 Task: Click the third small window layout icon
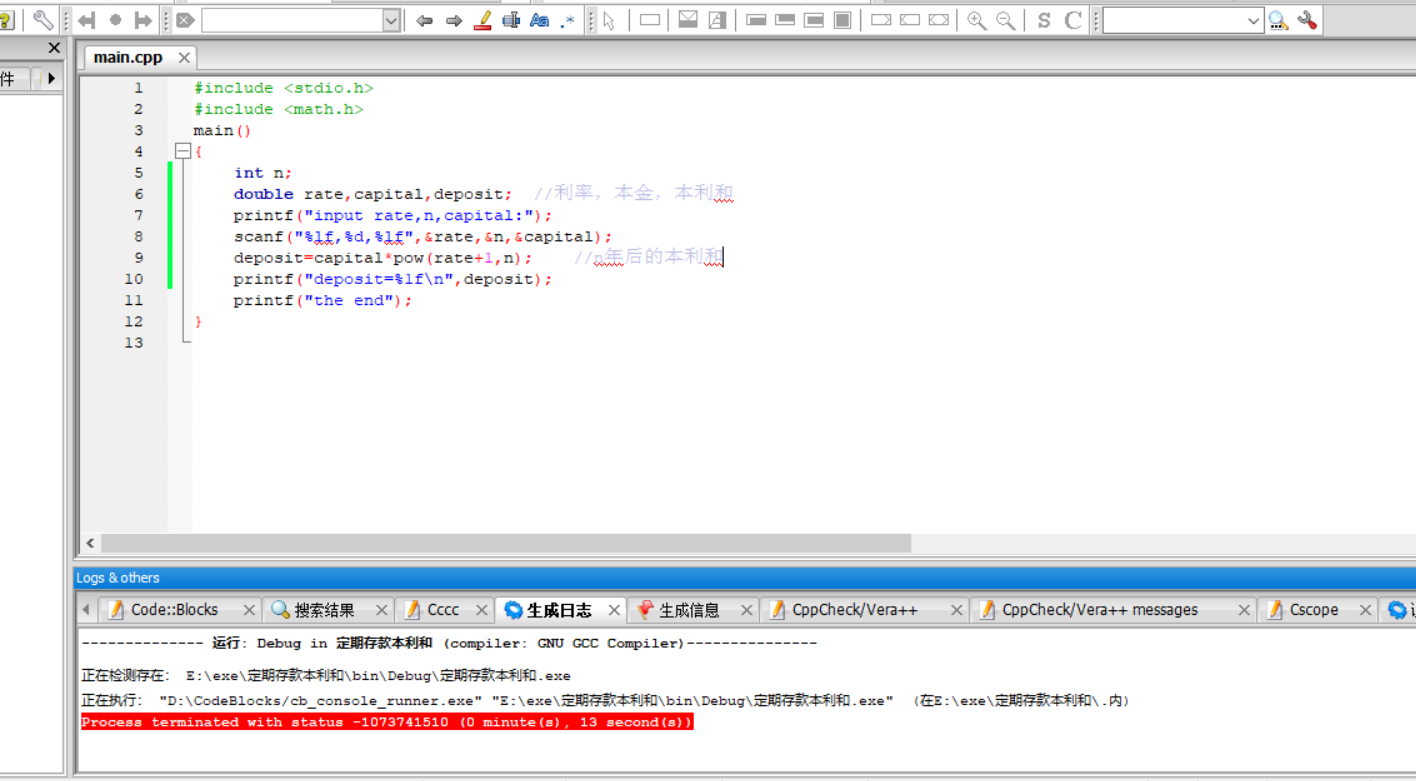click(815, 20)
